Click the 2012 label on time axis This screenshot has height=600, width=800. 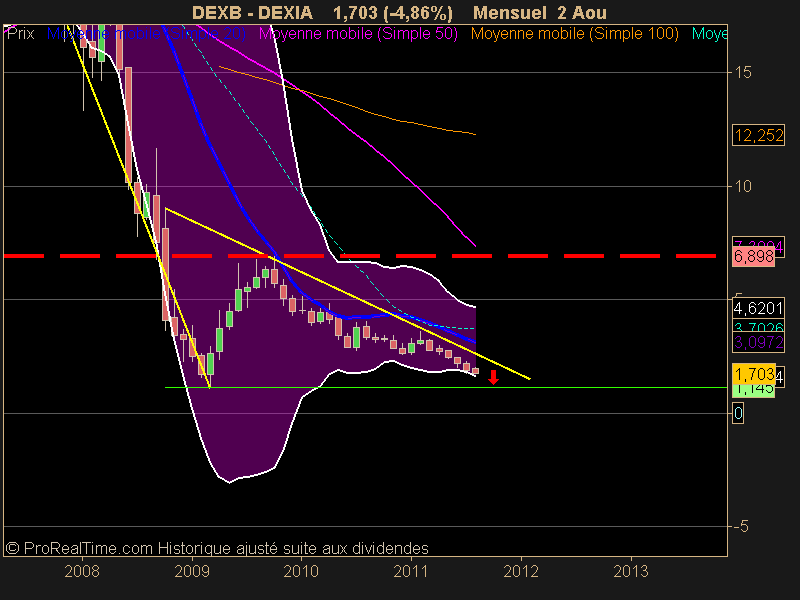click(521, 571)
